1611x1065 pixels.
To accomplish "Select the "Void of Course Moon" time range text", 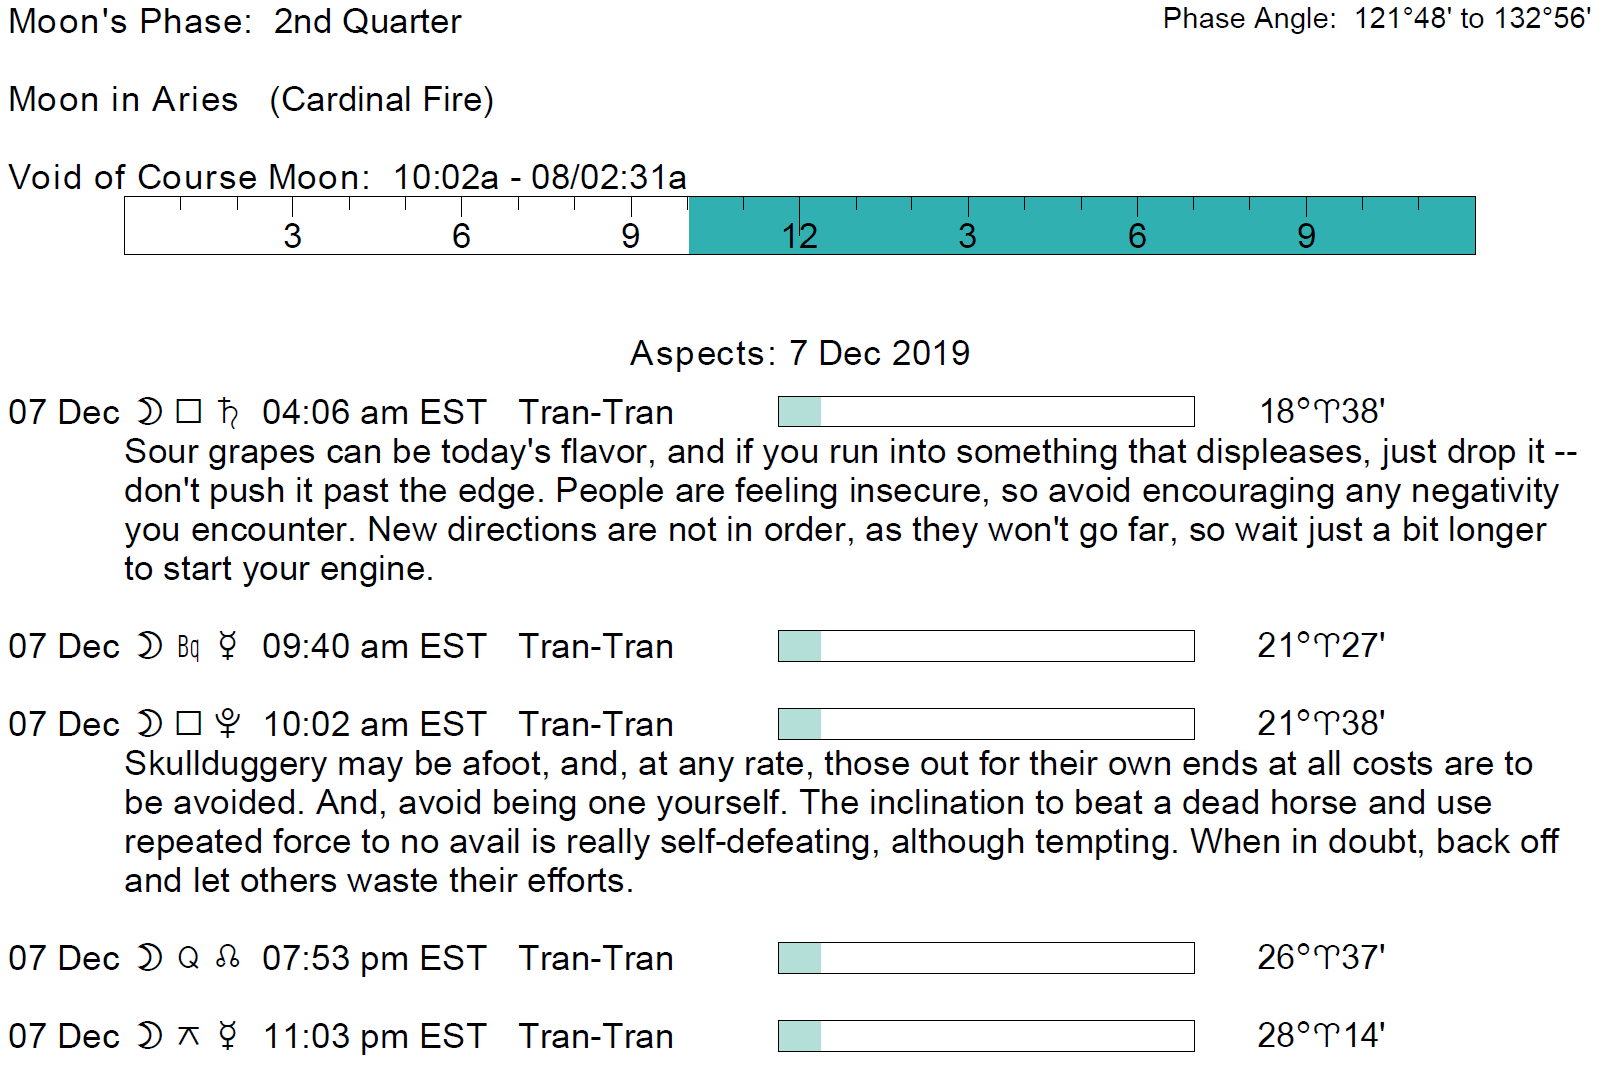I will coord(539,177).
